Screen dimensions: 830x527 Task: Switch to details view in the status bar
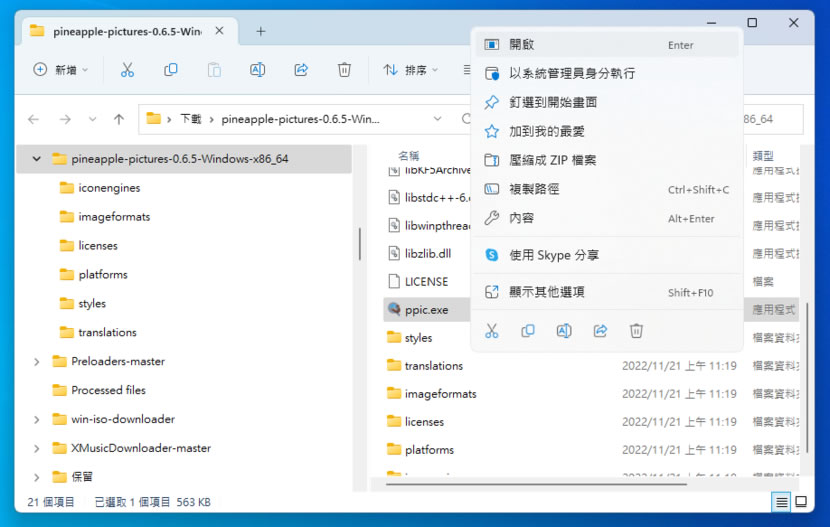[x=781, y=502]
